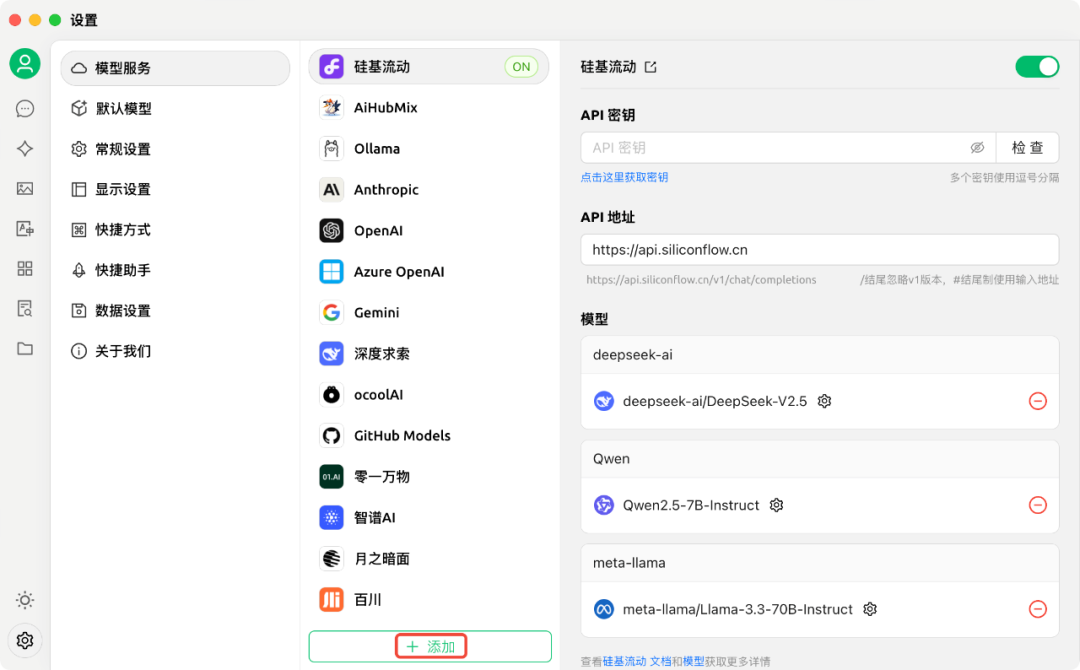Open the image generation sidebar icon
The height and width of the screenshot is (670, 1080).
click(x=25, y=188)
